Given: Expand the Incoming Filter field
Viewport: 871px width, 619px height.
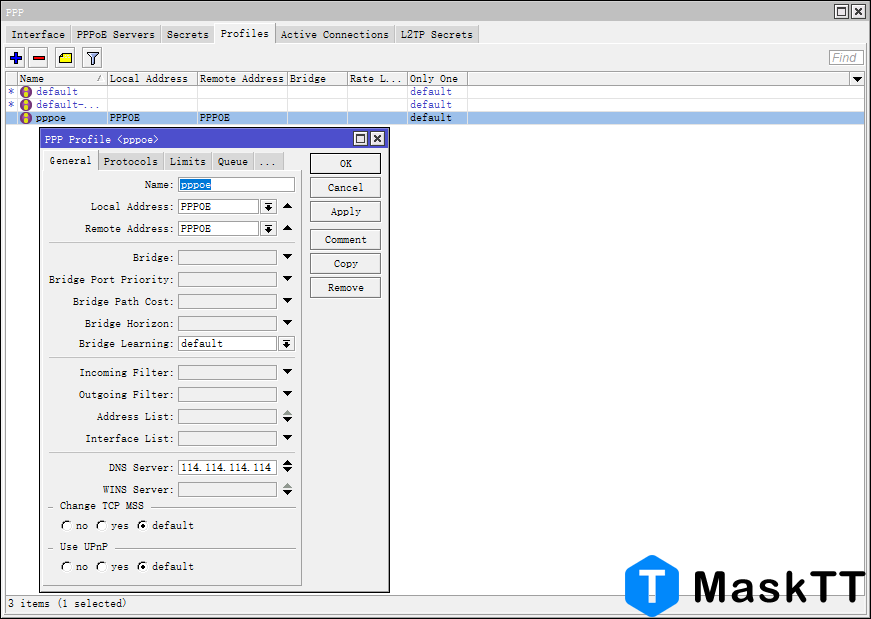Looking at the screenshot, I should (x=287, y=372).
